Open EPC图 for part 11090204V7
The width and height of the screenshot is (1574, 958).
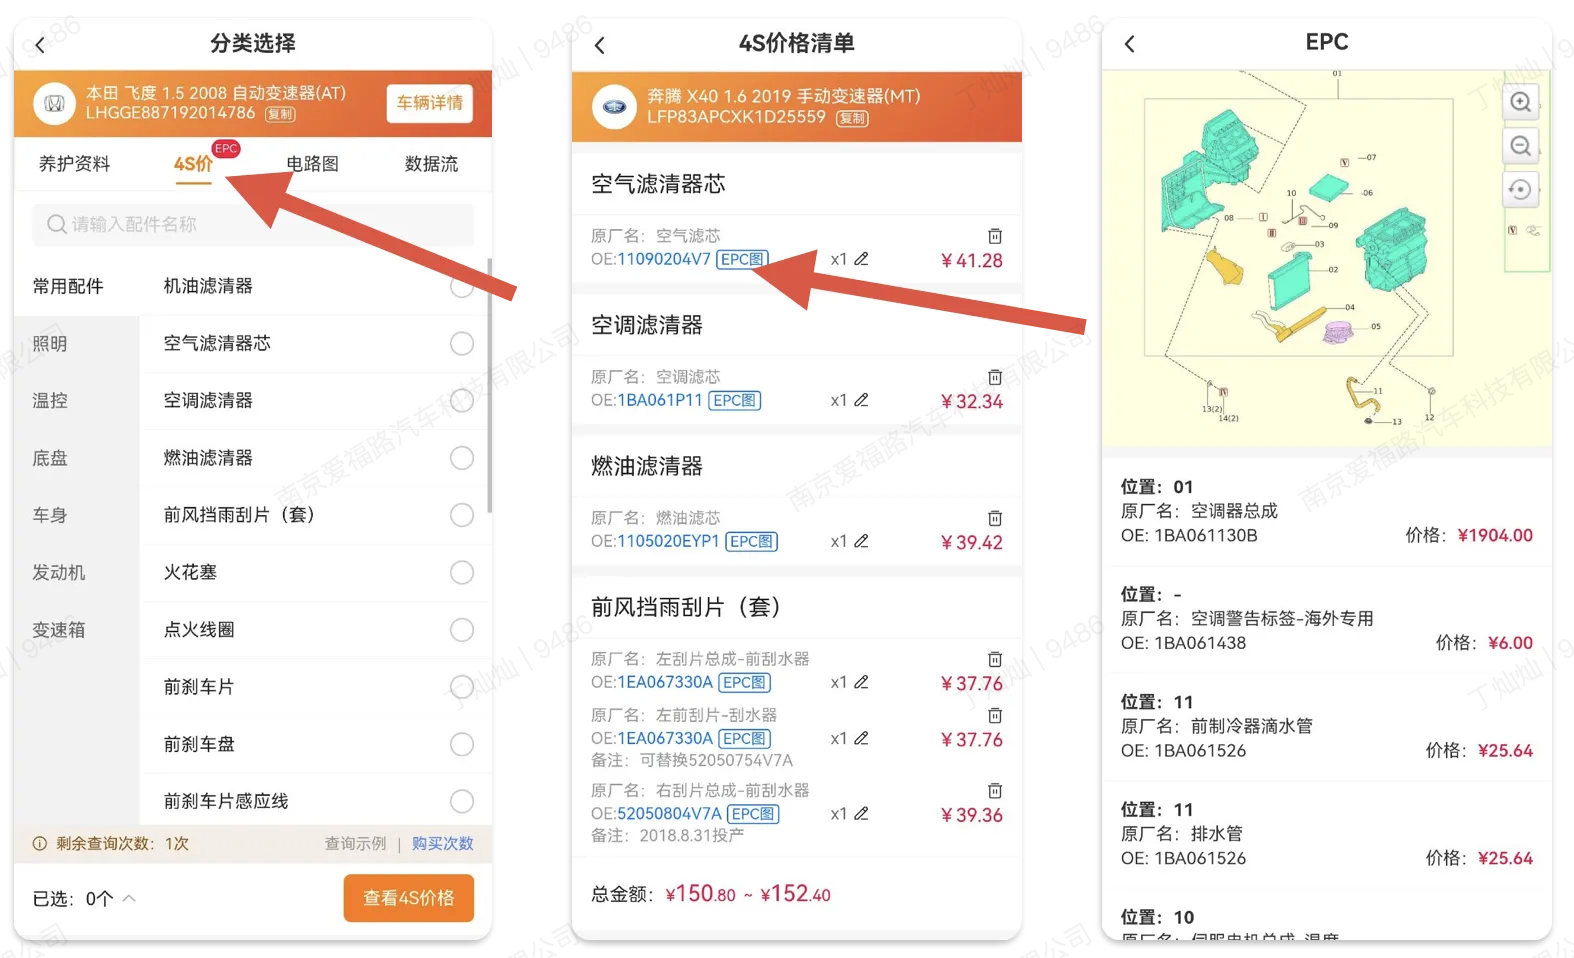[743, 260]
